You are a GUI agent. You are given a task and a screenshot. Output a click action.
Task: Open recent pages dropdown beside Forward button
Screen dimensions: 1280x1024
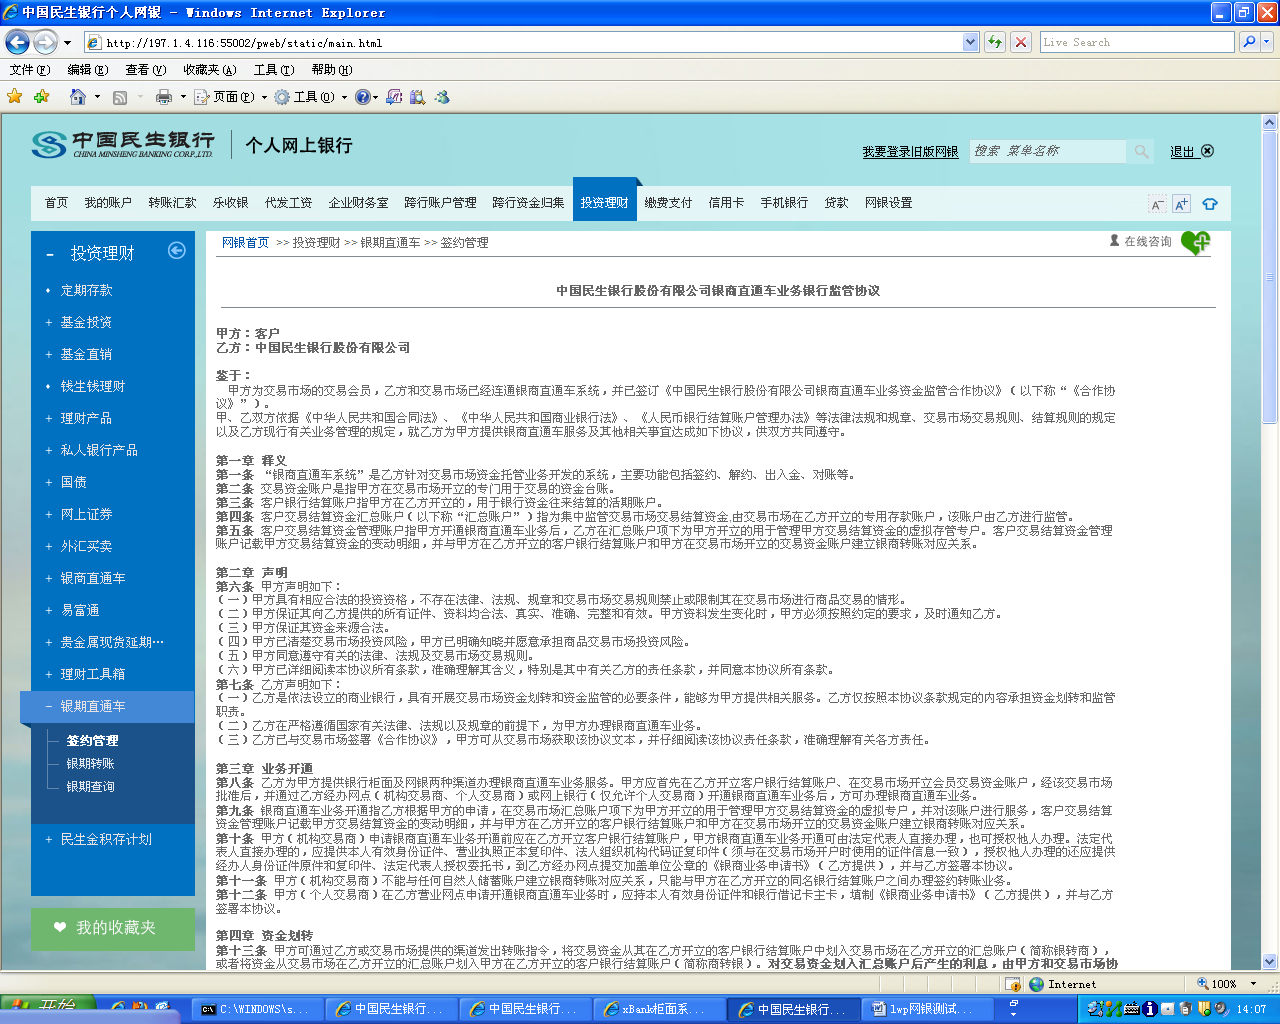point(67,42)
